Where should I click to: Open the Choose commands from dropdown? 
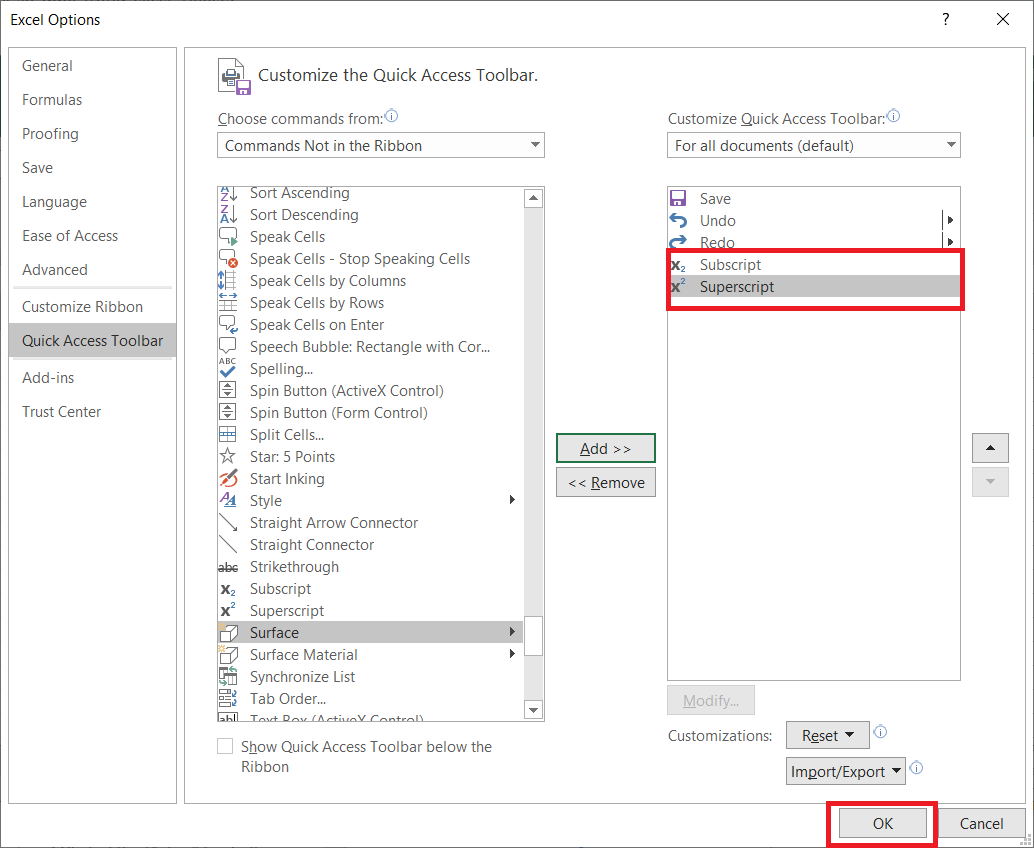coord(380,145)
